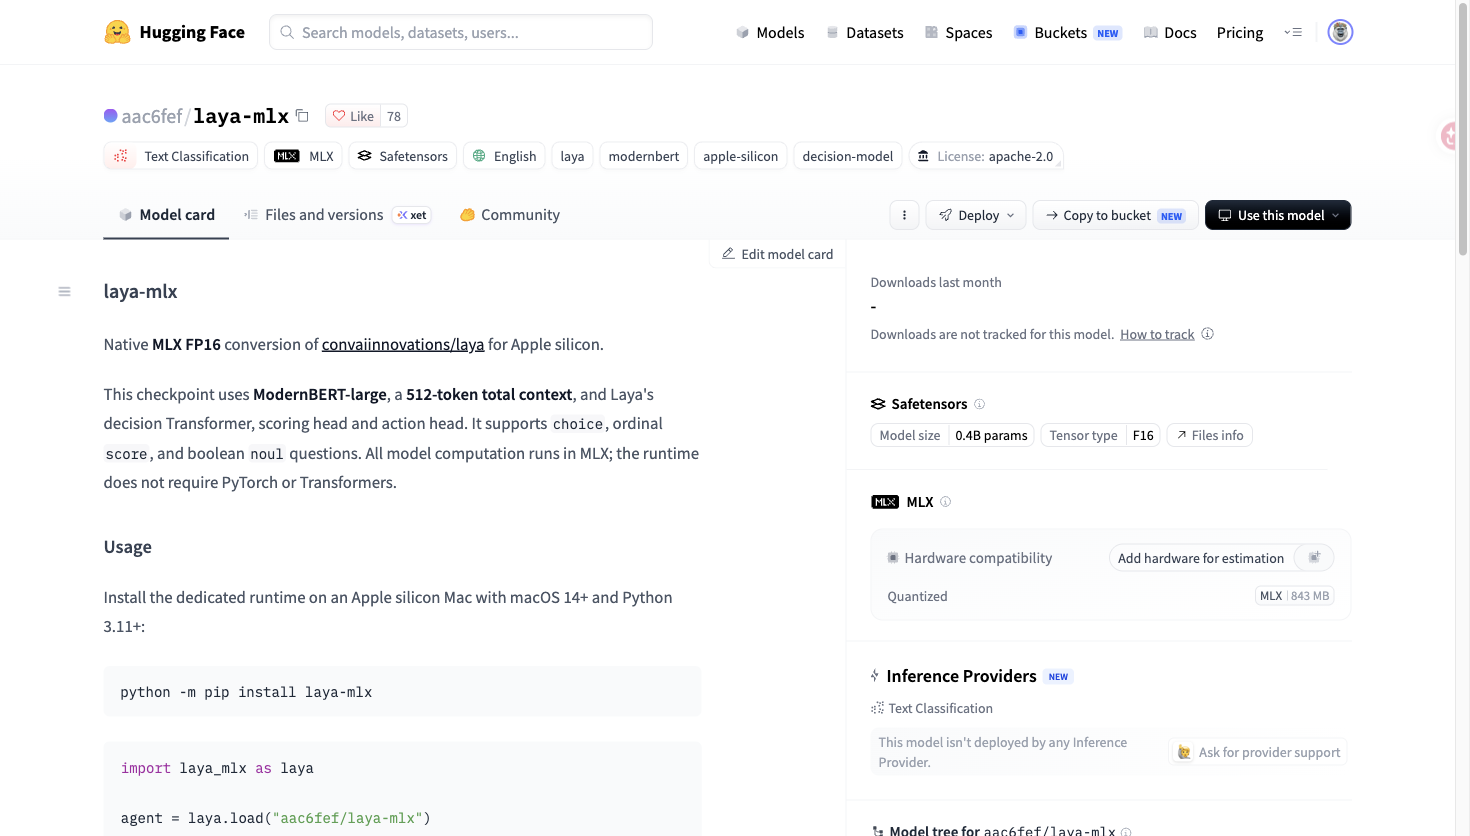
Task: Switch to the Community tab
Action: (510, 215)
